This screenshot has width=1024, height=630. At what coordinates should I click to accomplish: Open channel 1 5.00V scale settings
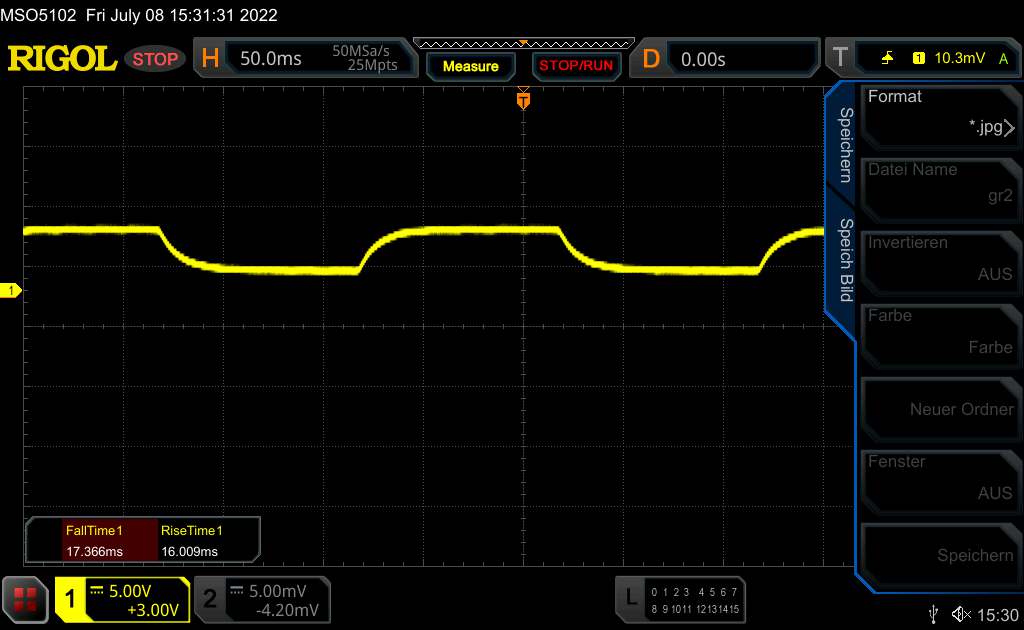(130, 591)
